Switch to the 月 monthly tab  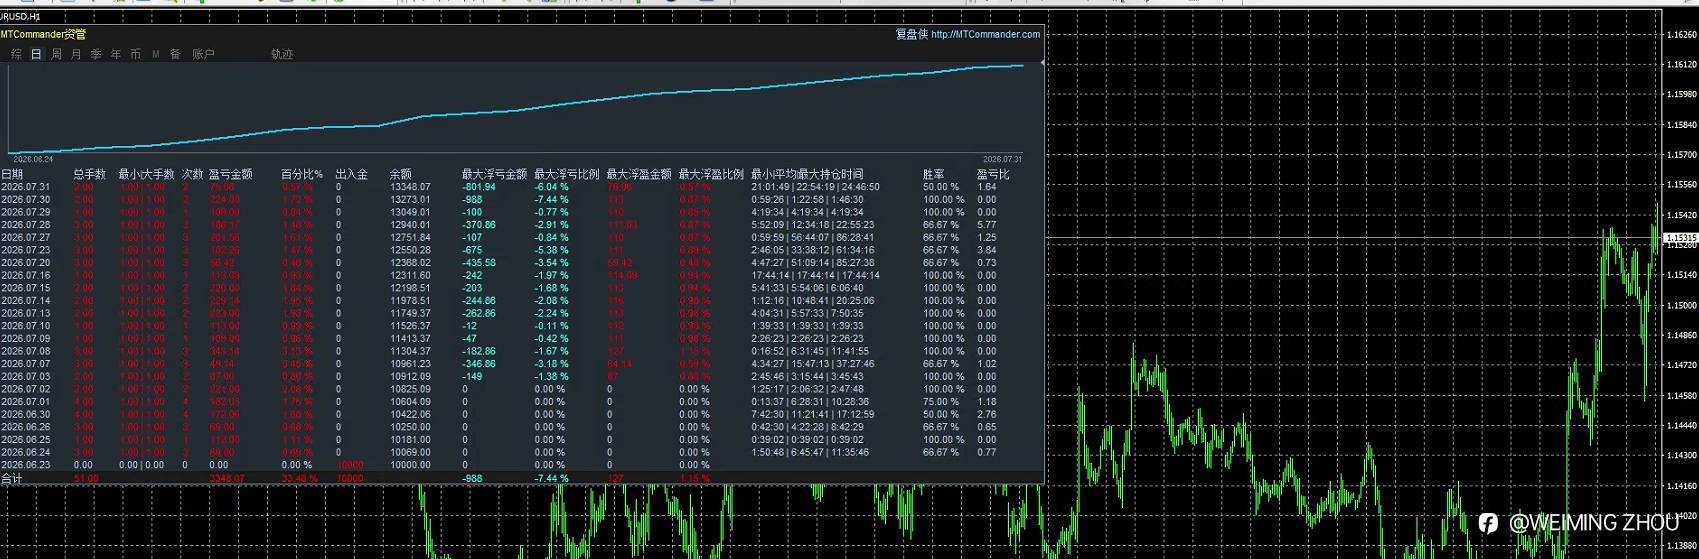coord(76,54)
